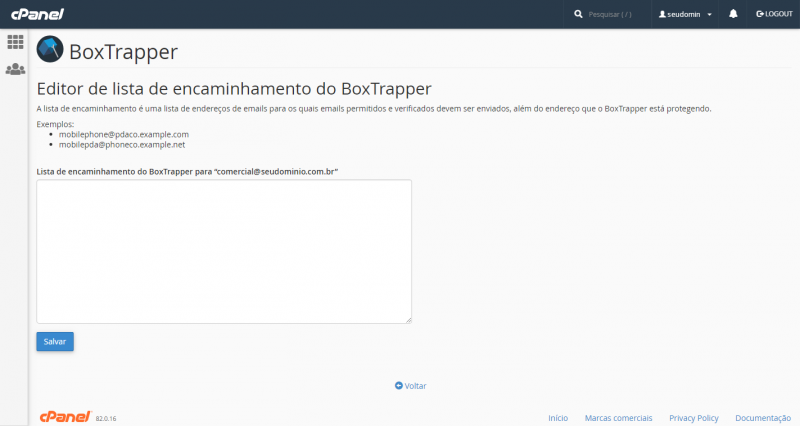Open notifications bell icon

pos(733,14)
